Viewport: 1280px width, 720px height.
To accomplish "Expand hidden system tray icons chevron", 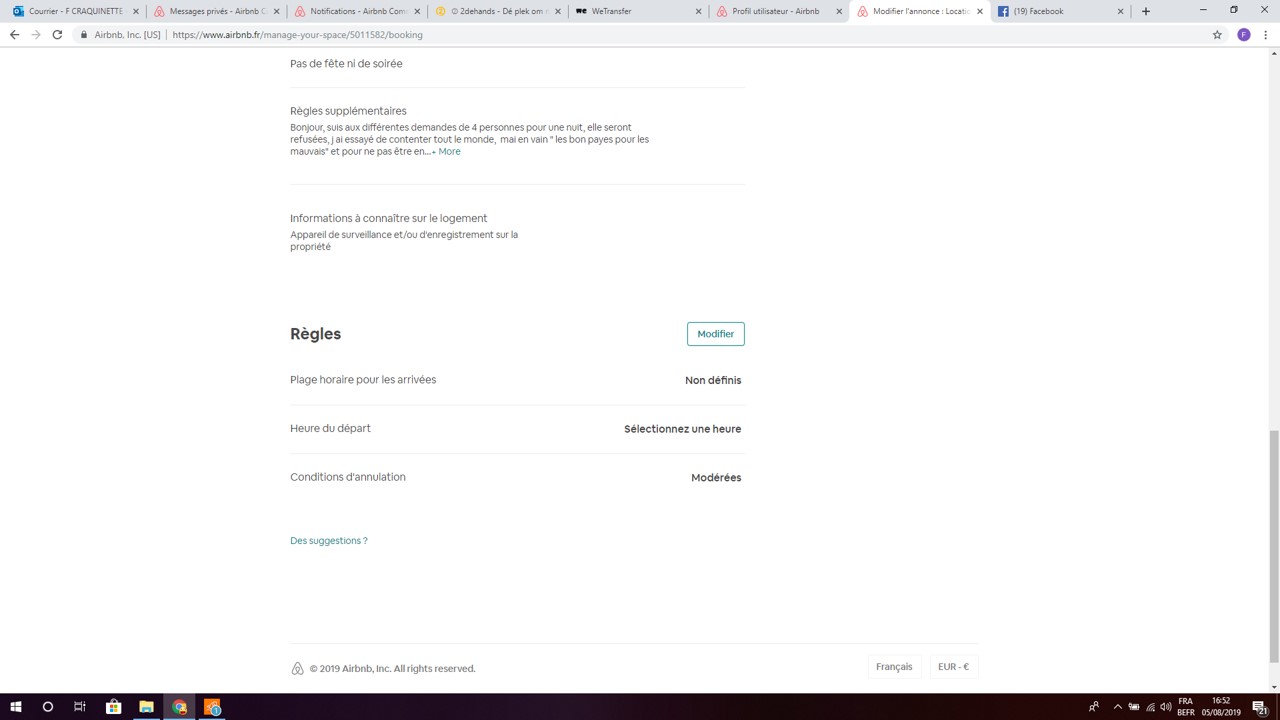I will (1117, 707).
